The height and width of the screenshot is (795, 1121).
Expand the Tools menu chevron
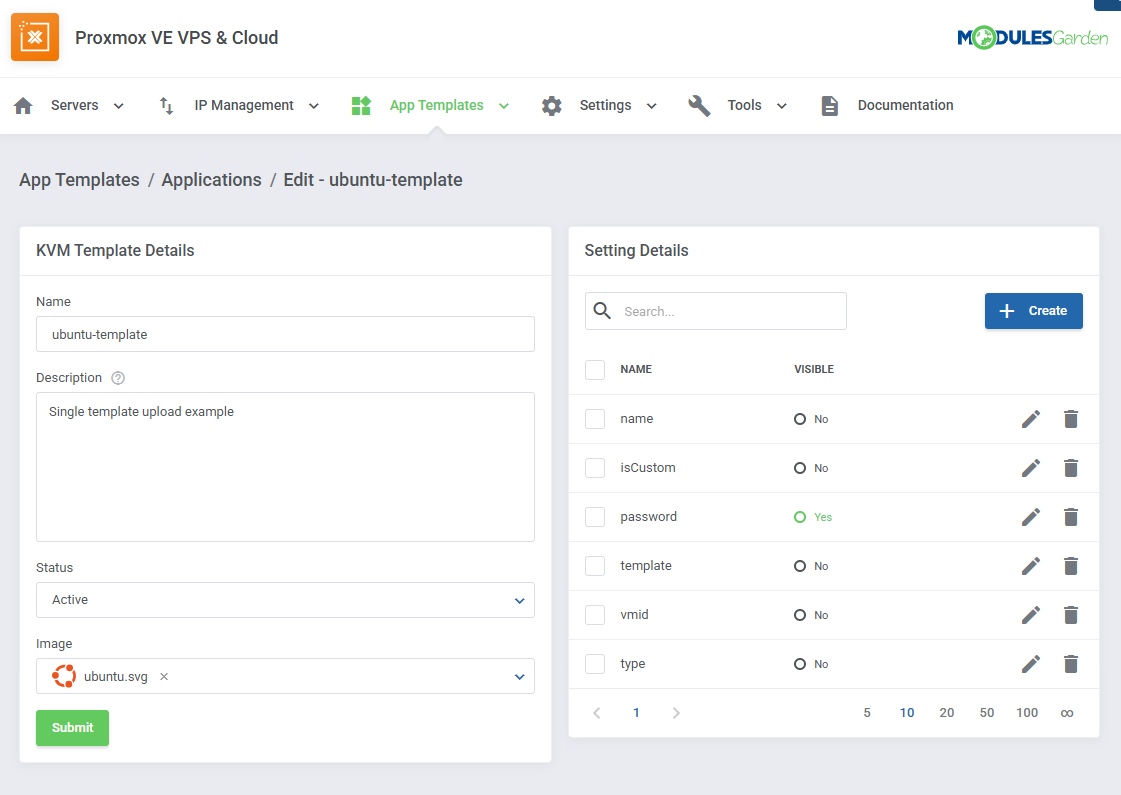point(782,106)
